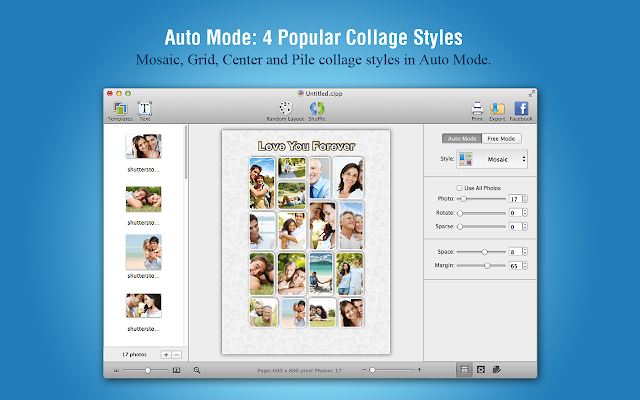
Task: Switch to Free Mode
Action: point(501,139)
